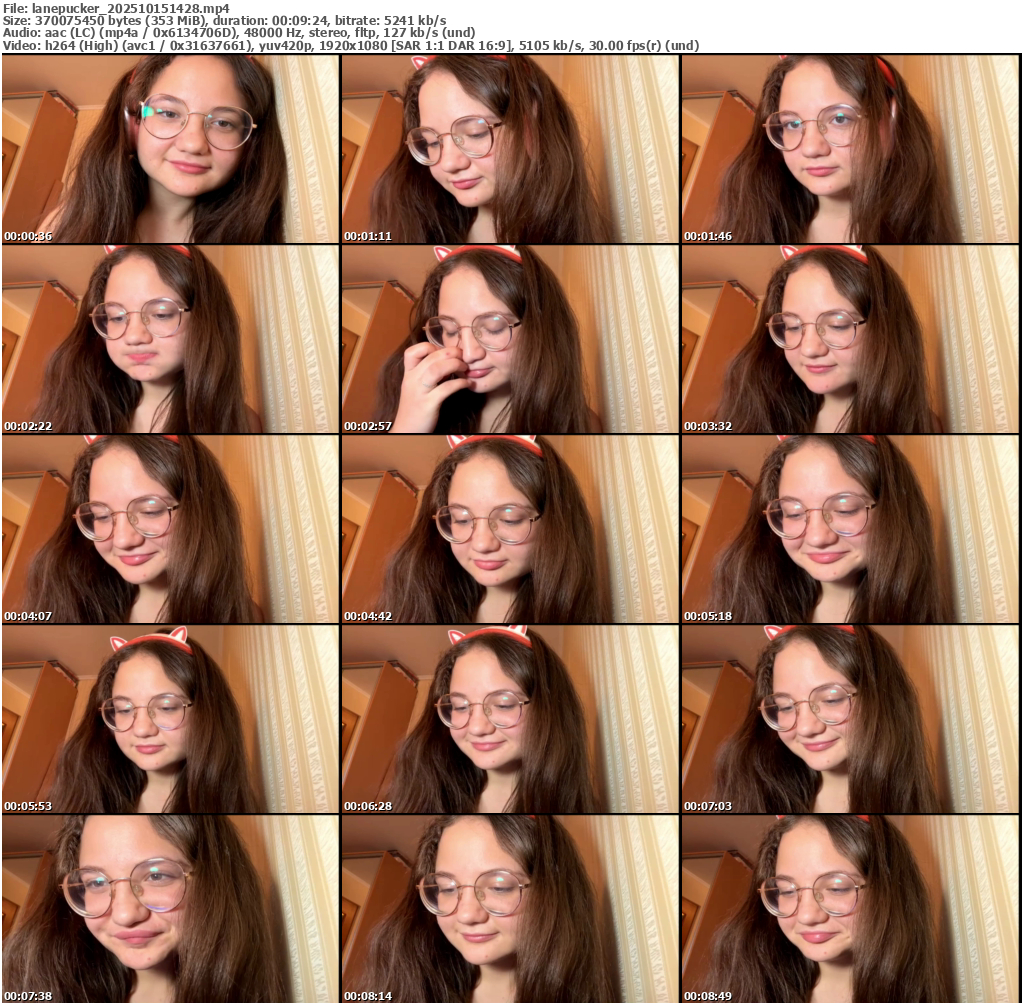Select the thumbnail at 00:00:36
The image size is (1024, 1003).
point(170,149)
